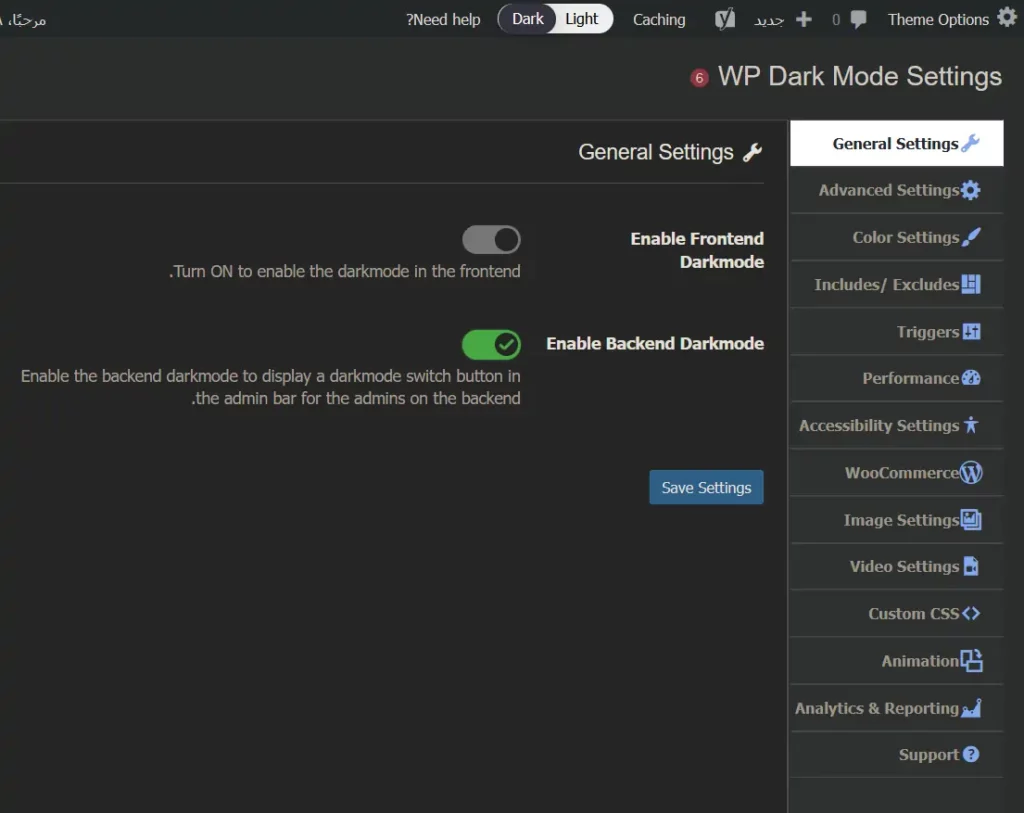1024x813 pixels.
Task: Open the Caching menu in admin bar
Action: pyautogui.click(x=659, y=19)
